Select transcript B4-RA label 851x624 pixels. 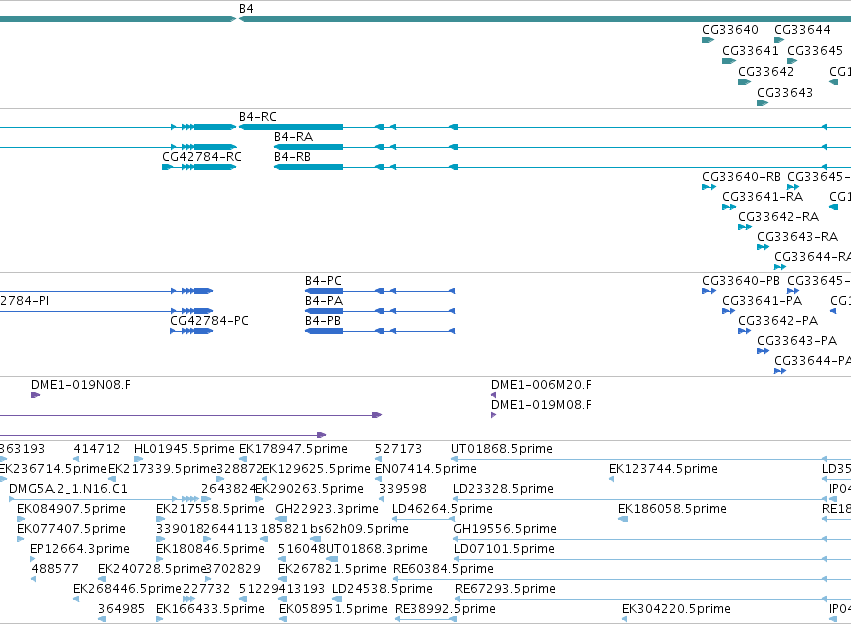pyautogui.click(x=293, y=137)
